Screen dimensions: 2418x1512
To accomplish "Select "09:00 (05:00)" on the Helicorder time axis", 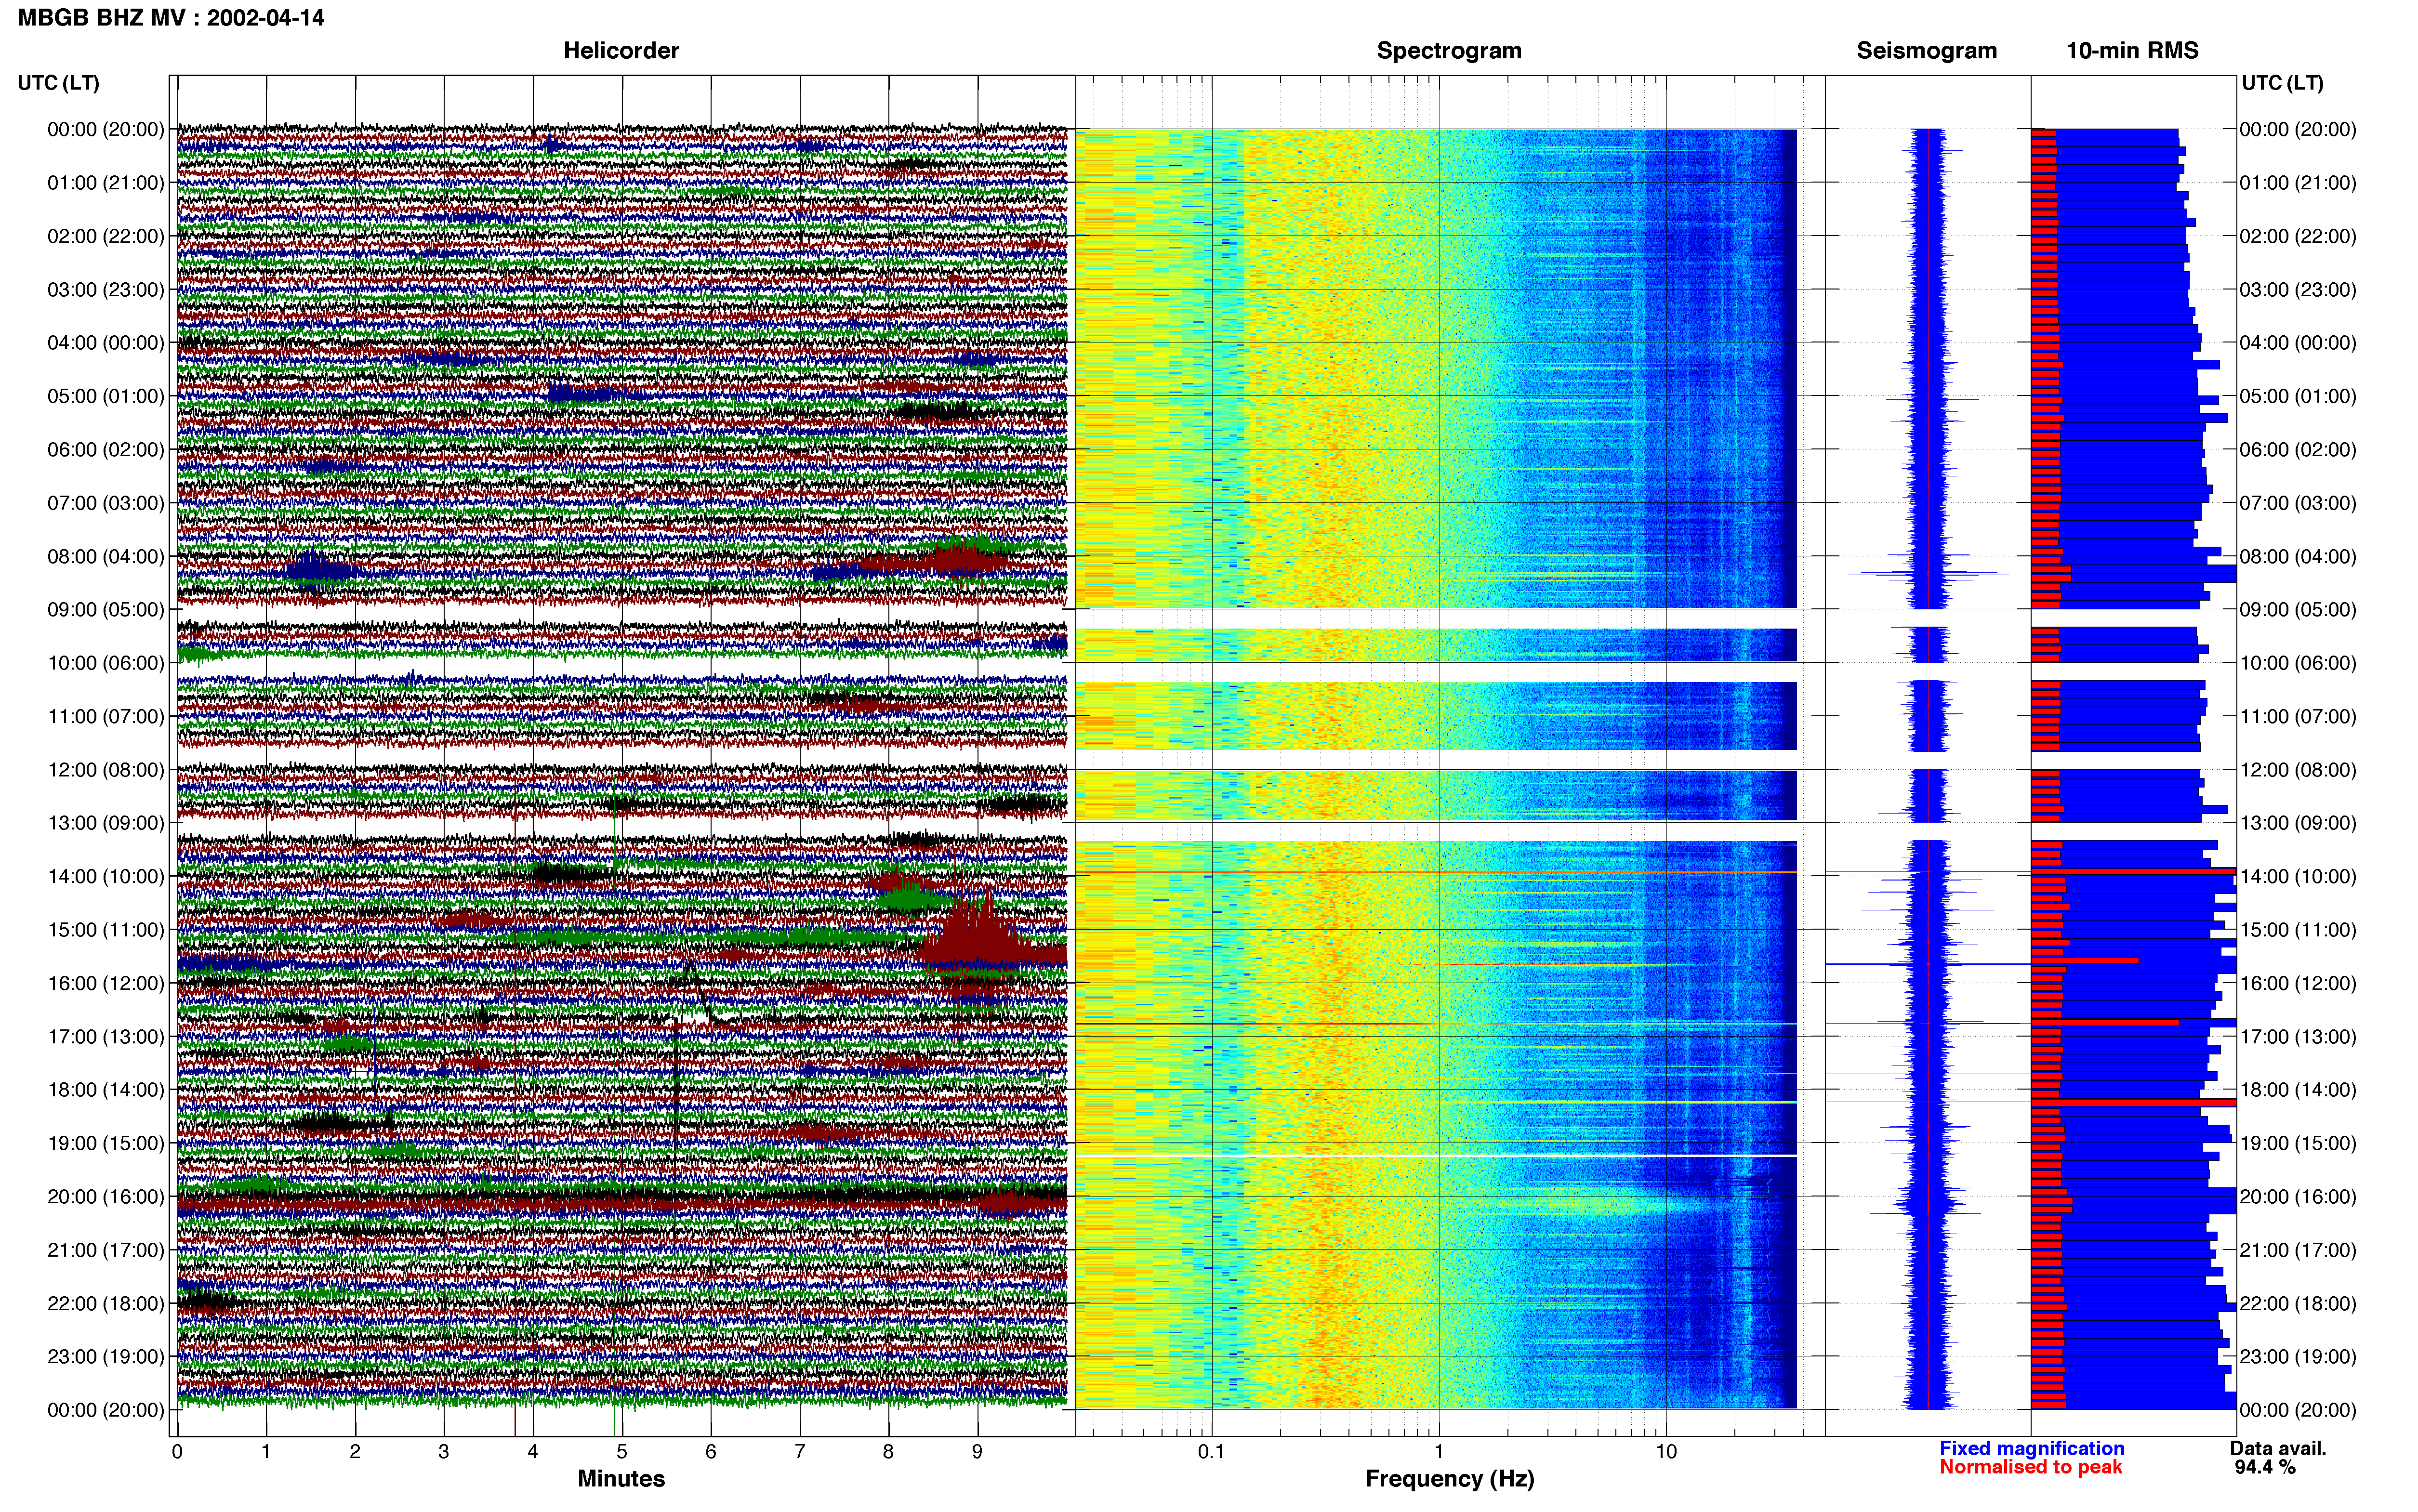I will click(106, 609).
